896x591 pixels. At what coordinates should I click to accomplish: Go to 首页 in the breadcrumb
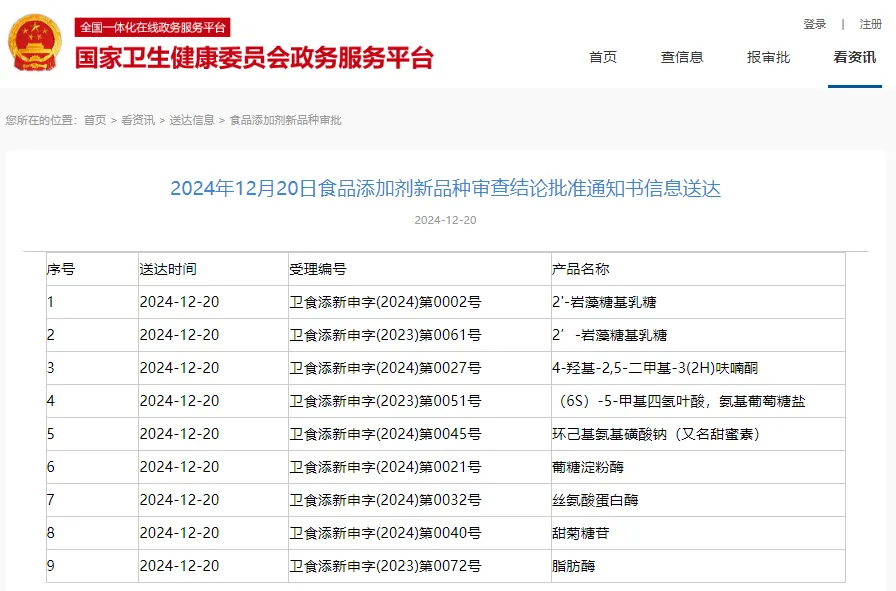tap(95, 120)
